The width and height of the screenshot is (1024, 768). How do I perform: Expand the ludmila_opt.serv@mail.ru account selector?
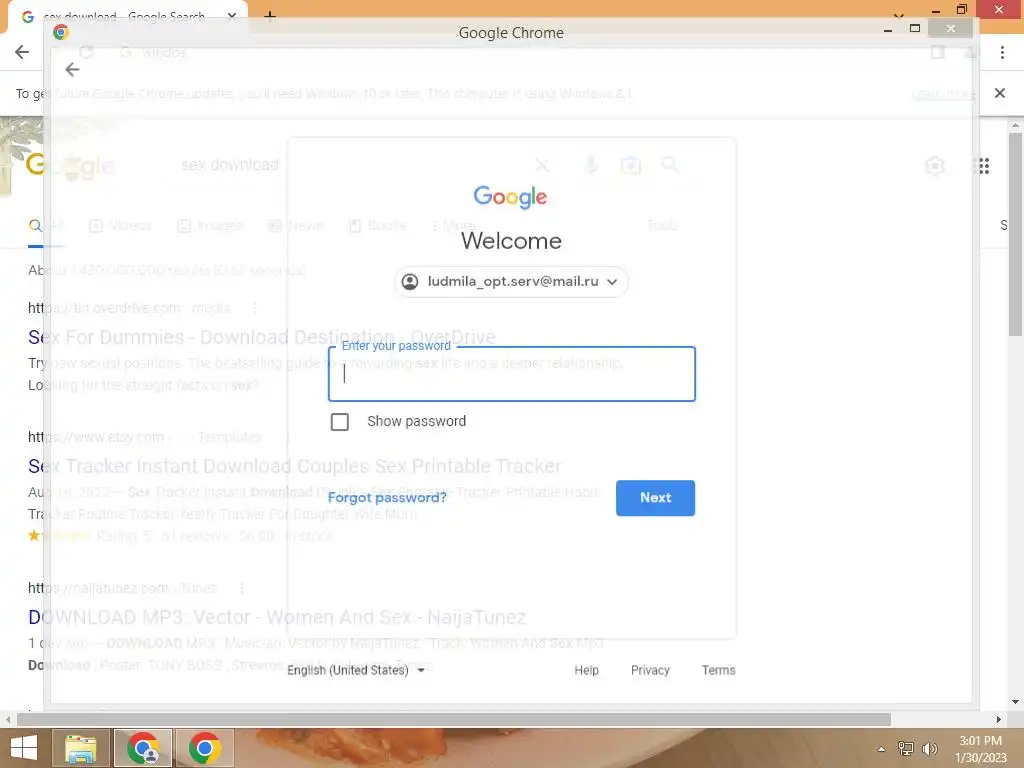coord(511,281)
